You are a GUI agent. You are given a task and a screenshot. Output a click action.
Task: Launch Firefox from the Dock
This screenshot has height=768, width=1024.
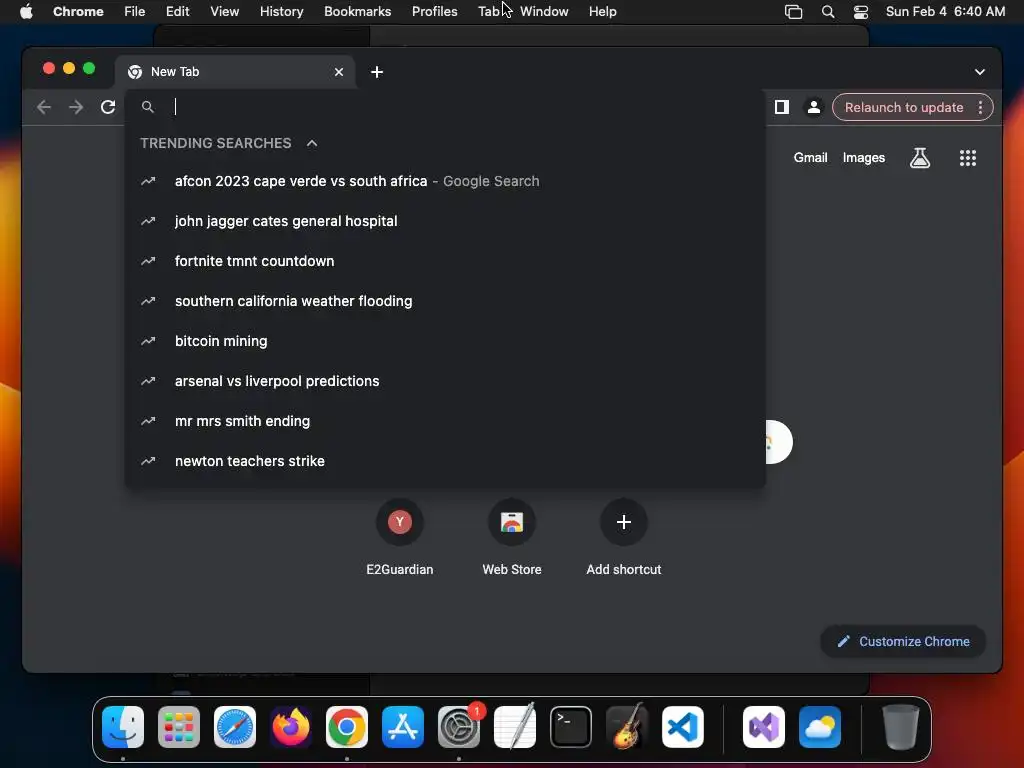291,727
